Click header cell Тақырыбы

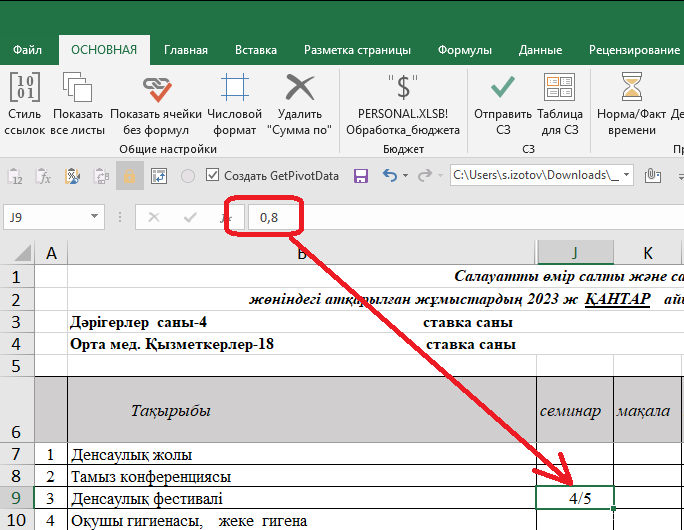pyautogui.click(x=302, y=410)
